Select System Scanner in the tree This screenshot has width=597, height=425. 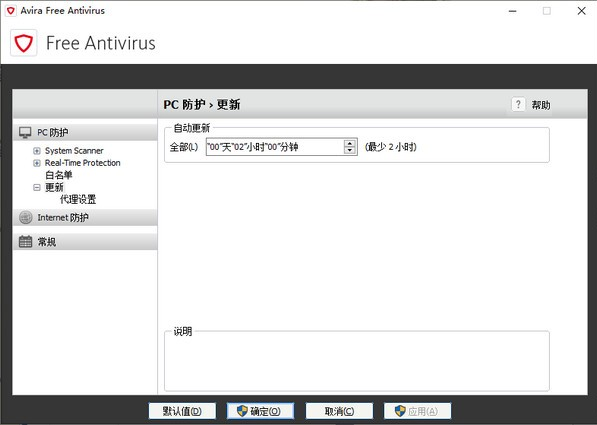tap(74, 151)
